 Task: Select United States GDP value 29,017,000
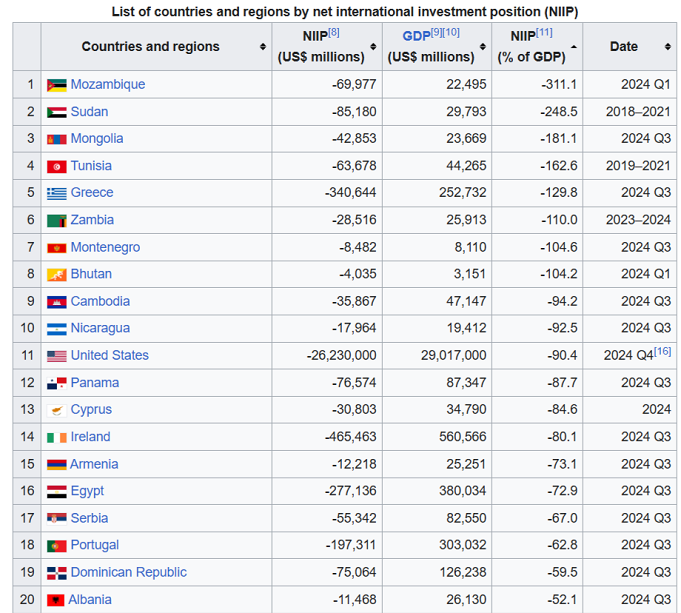(453, 355)
